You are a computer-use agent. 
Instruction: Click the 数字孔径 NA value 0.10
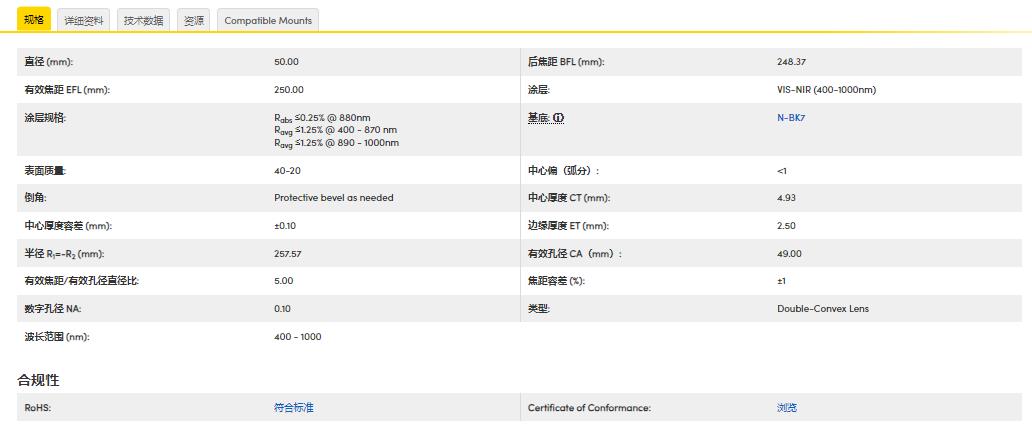tap(282, 309)
